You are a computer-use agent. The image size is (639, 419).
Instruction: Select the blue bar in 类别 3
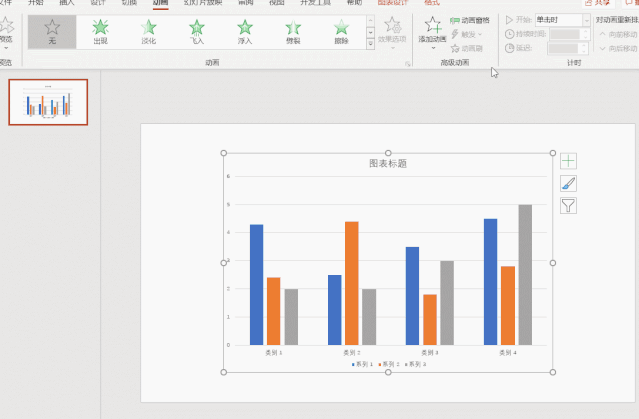tap(412, 296)
